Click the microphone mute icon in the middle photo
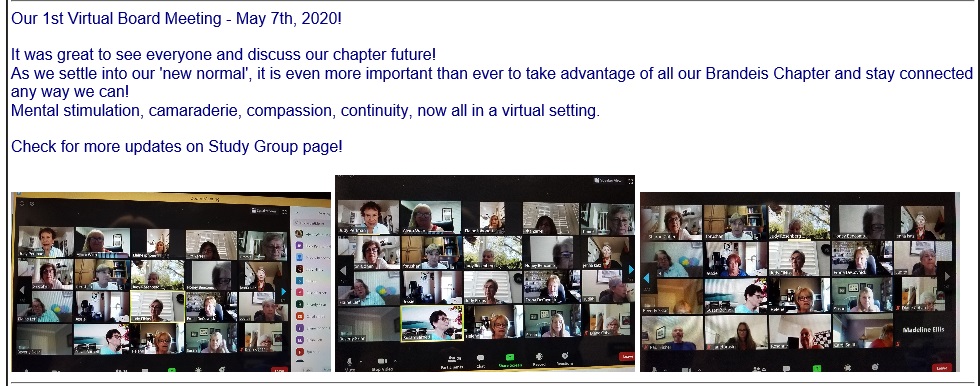The height and width of the screenshot is (386, 980). pos(349,361)
